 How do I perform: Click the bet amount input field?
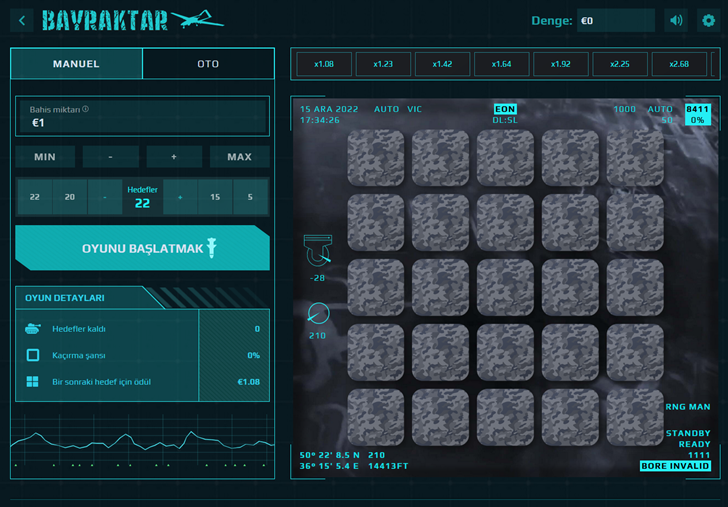142,116
